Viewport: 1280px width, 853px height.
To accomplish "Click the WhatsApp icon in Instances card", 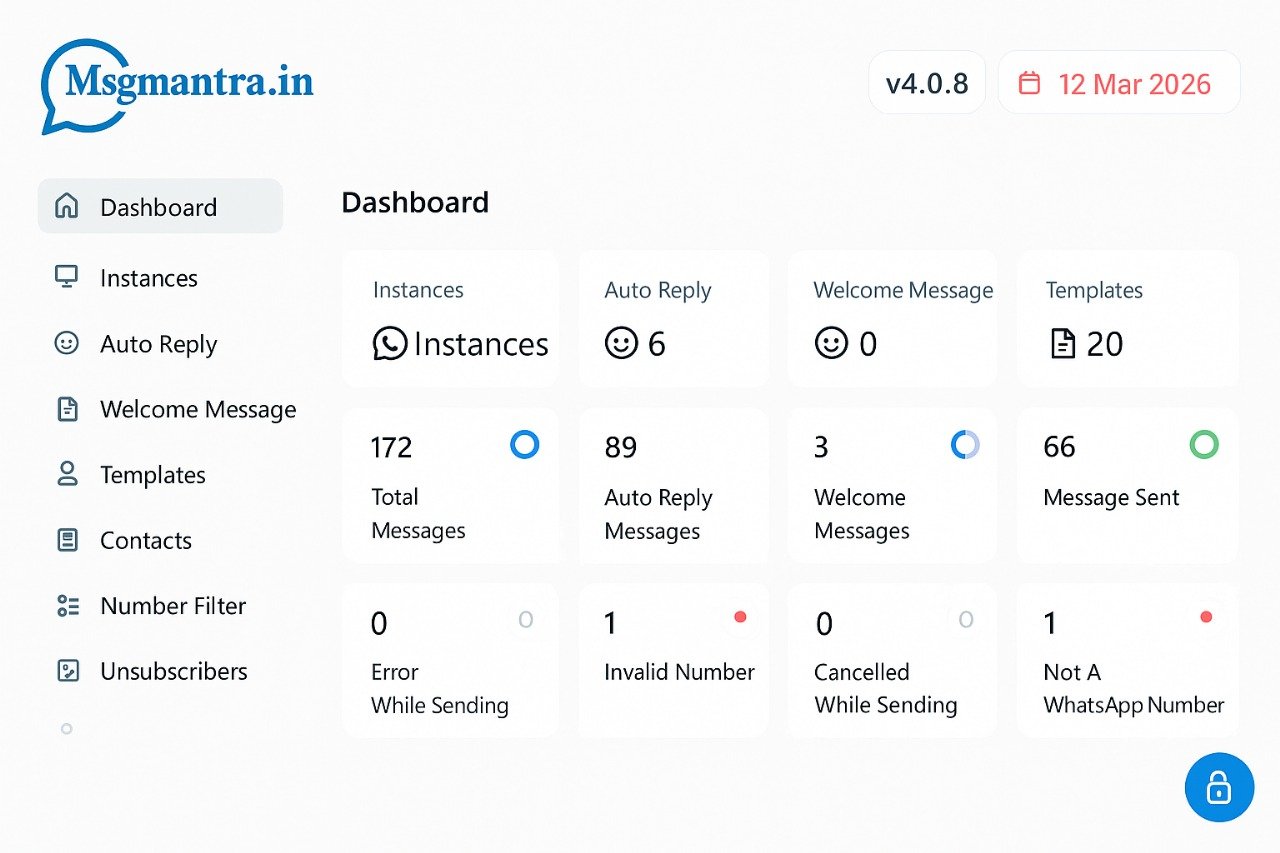I will coord(390,344).
